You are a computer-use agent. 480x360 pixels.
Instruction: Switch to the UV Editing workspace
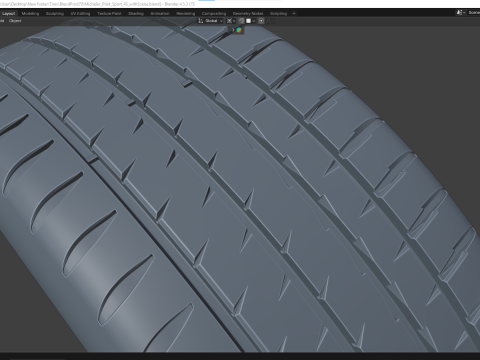(x=80, y=13)
